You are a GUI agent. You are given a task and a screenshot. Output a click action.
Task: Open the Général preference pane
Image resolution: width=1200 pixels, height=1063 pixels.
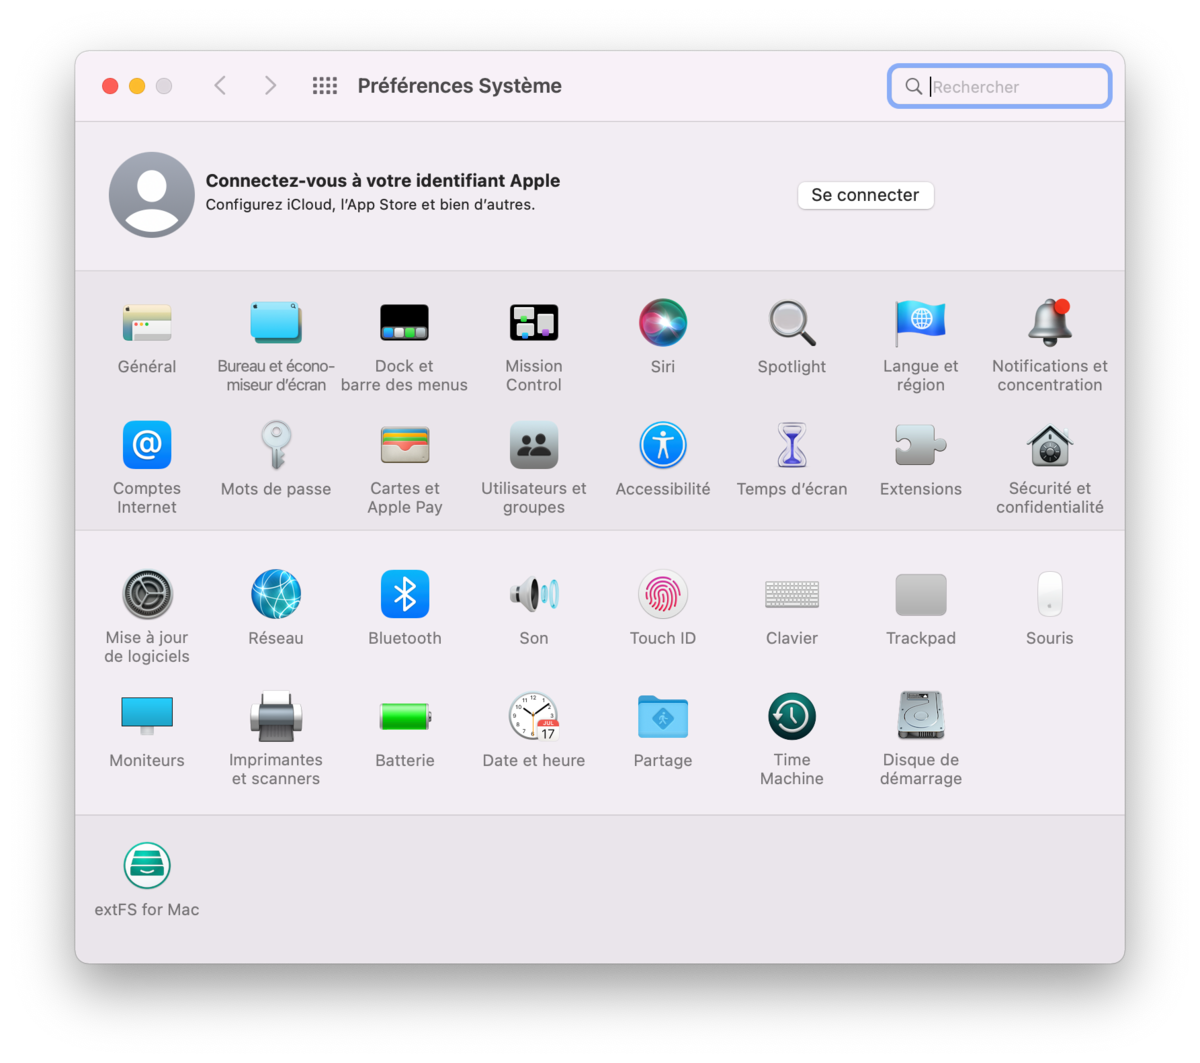tap(147, 323)
